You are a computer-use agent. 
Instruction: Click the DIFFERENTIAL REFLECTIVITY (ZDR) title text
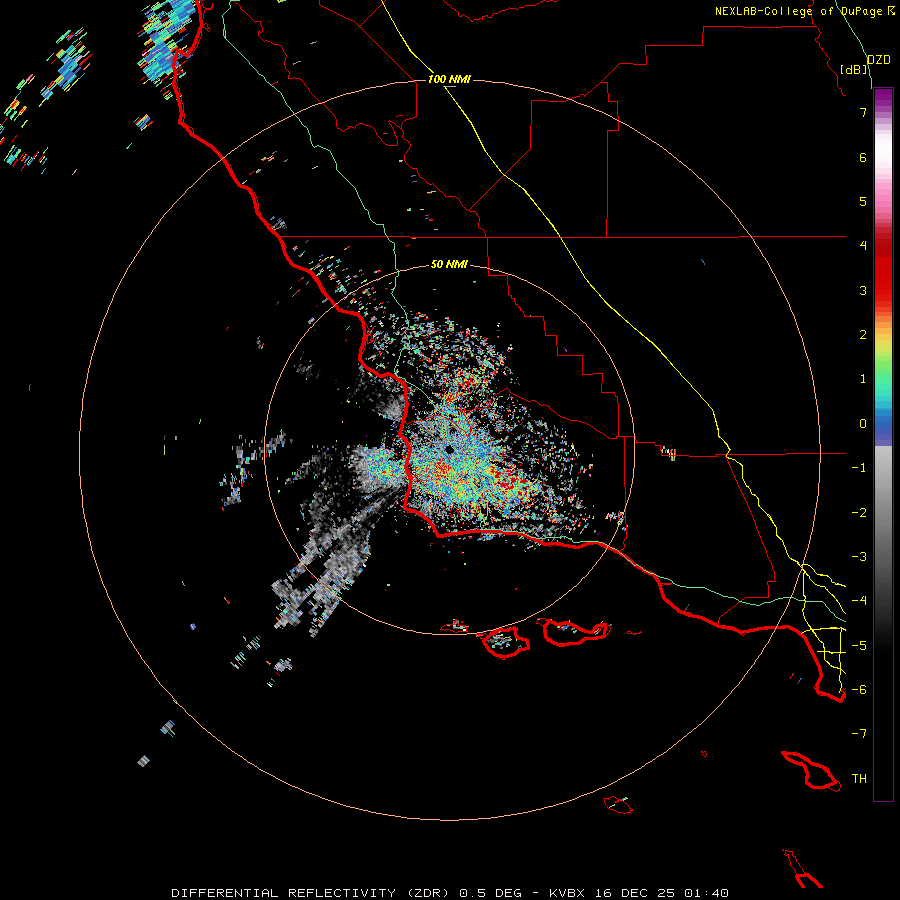(313, 893)
